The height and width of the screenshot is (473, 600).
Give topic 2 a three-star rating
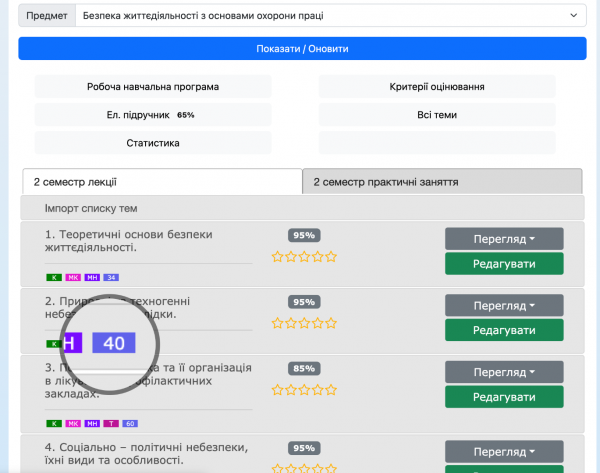pos(304,323)
